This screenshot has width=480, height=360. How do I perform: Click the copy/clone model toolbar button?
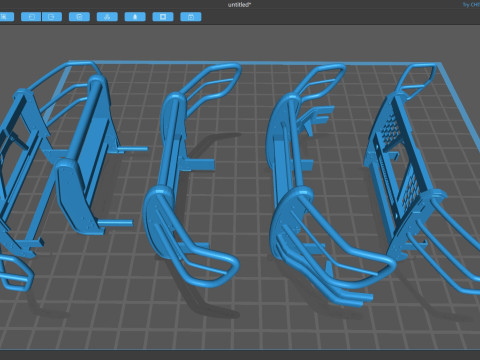coord(79,17)
